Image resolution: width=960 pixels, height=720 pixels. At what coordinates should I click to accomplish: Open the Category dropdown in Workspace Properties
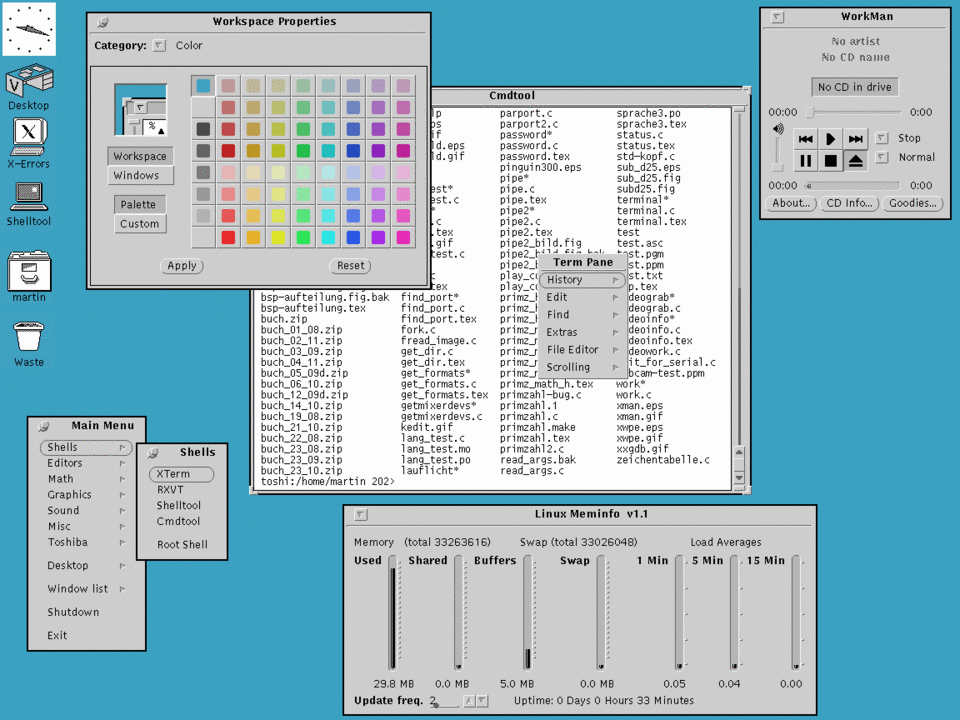point(159,45)
